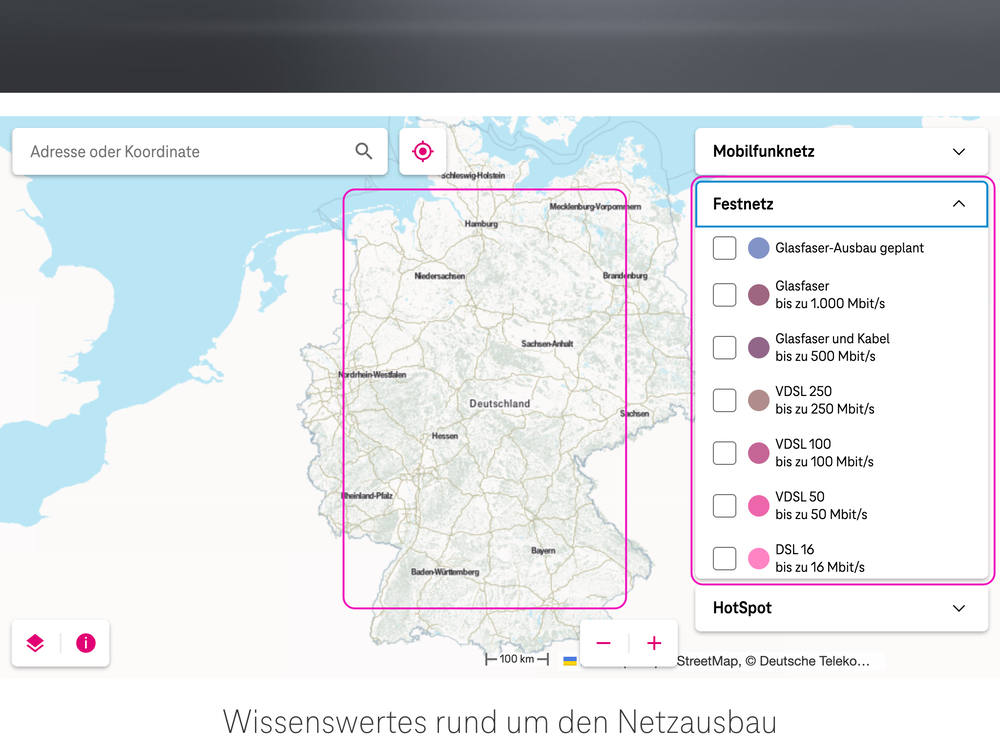Click the Bayern label on the map

pos(543,551)
